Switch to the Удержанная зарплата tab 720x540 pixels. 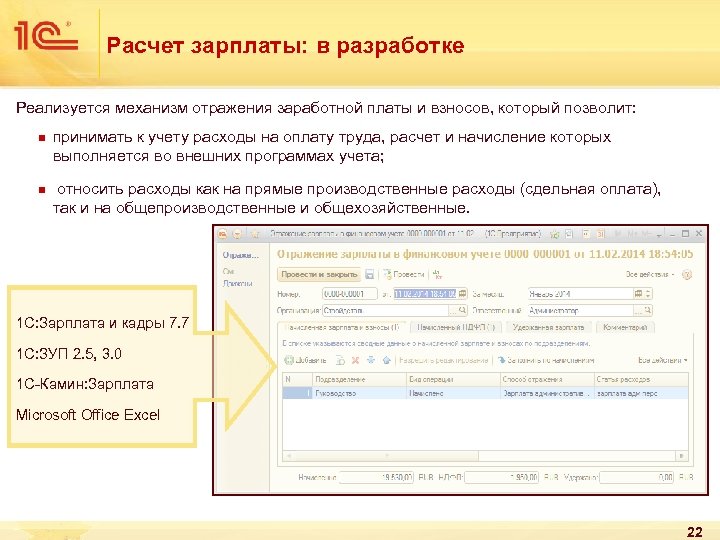click(x=548, y=327)
